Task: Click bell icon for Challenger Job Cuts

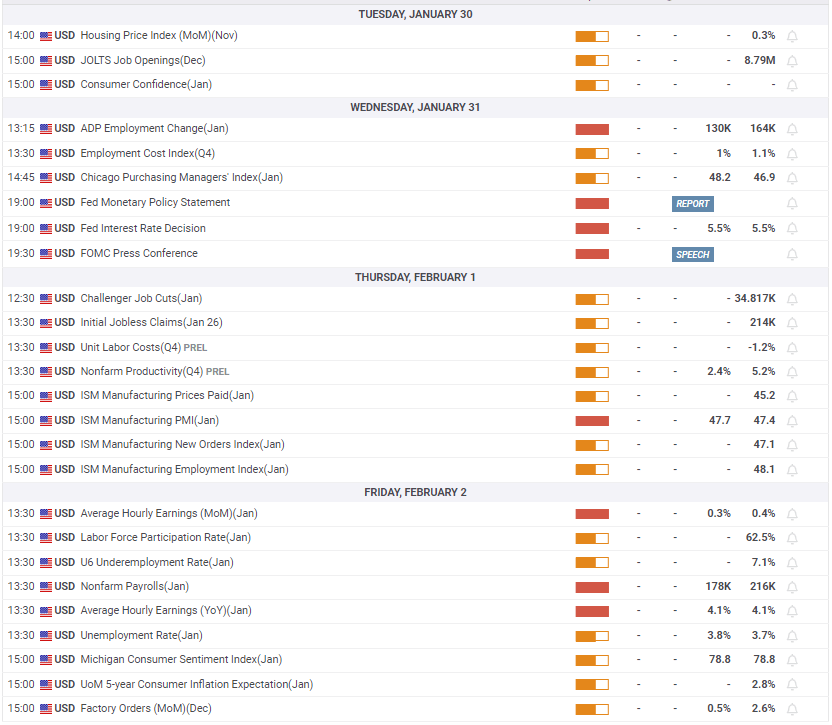Action: [x=792, y=299]
